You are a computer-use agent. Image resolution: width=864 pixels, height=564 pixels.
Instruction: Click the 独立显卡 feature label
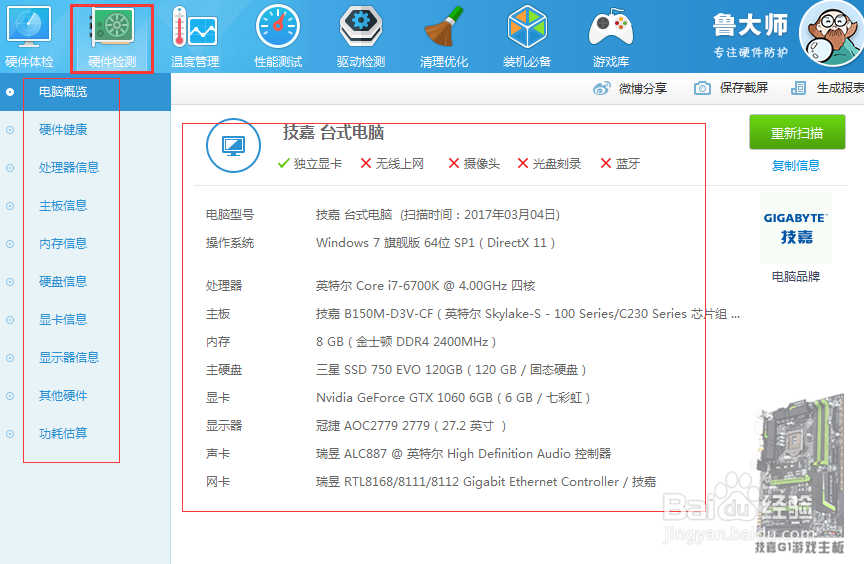(318, 164)
